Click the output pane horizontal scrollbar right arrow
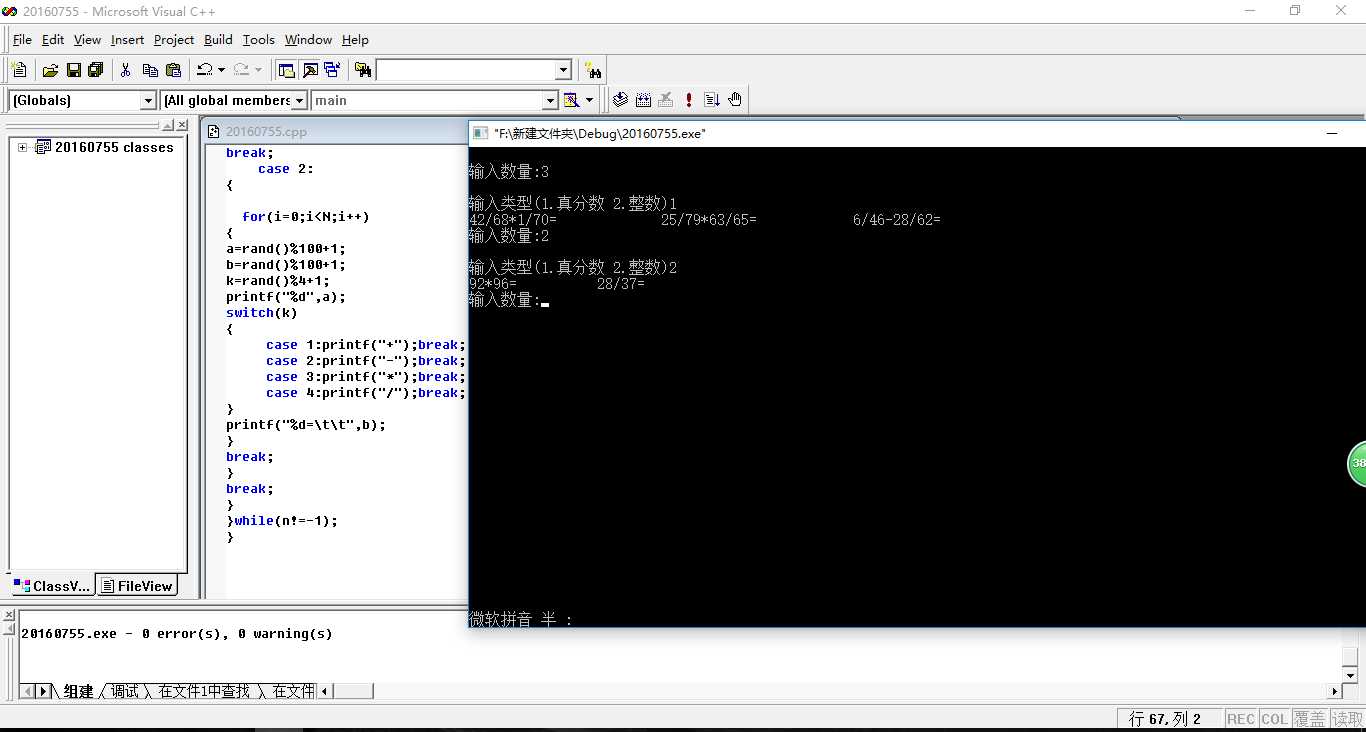The width and height of the screenshot is (1366, 732). (x=1334, y=691)
